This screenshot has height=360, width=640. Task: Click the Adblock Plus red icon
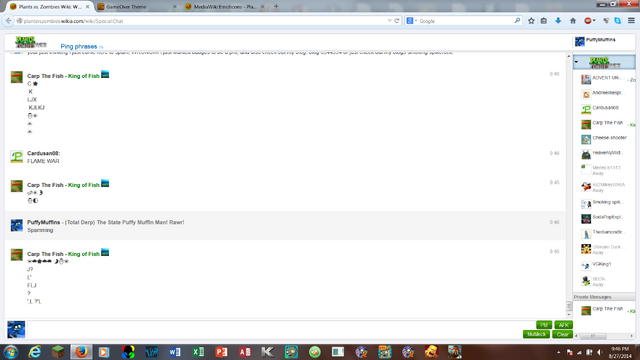click(587, 21)
